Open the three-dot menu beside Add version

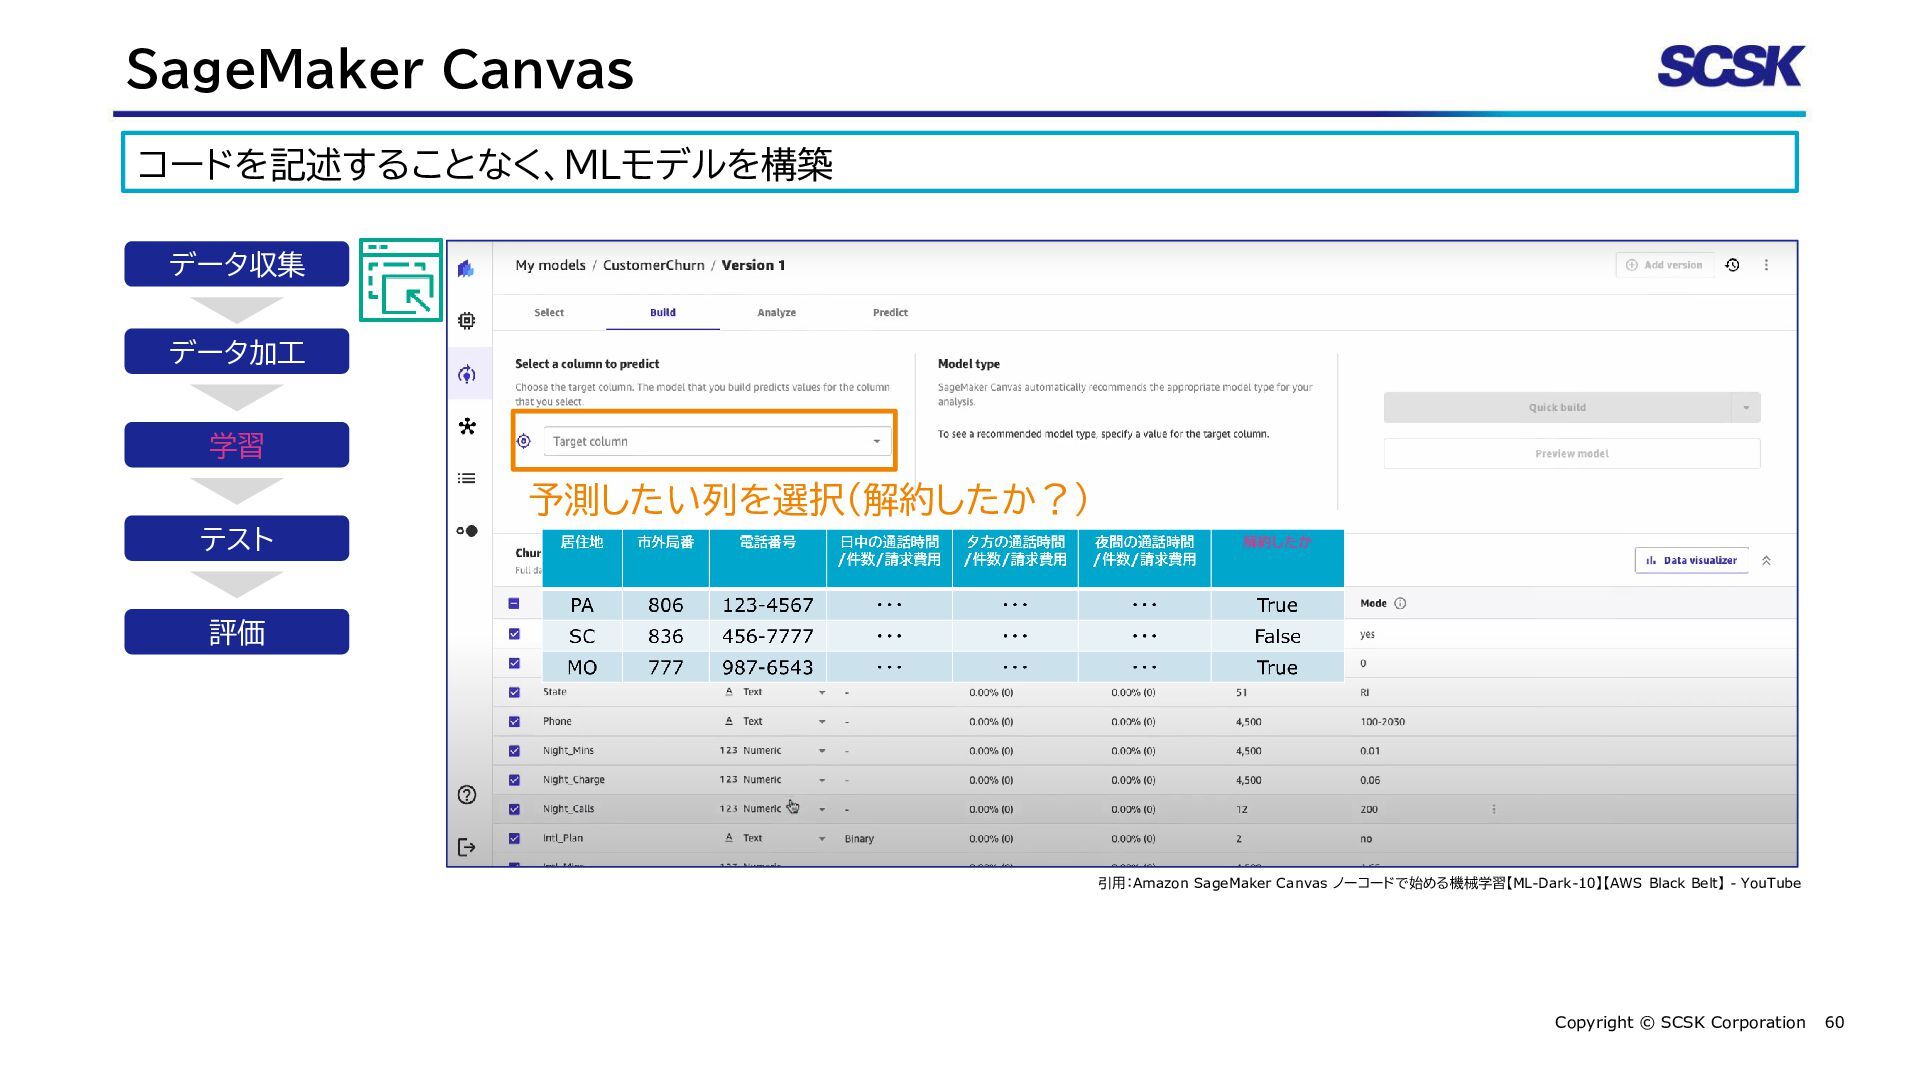[1766, 265]
